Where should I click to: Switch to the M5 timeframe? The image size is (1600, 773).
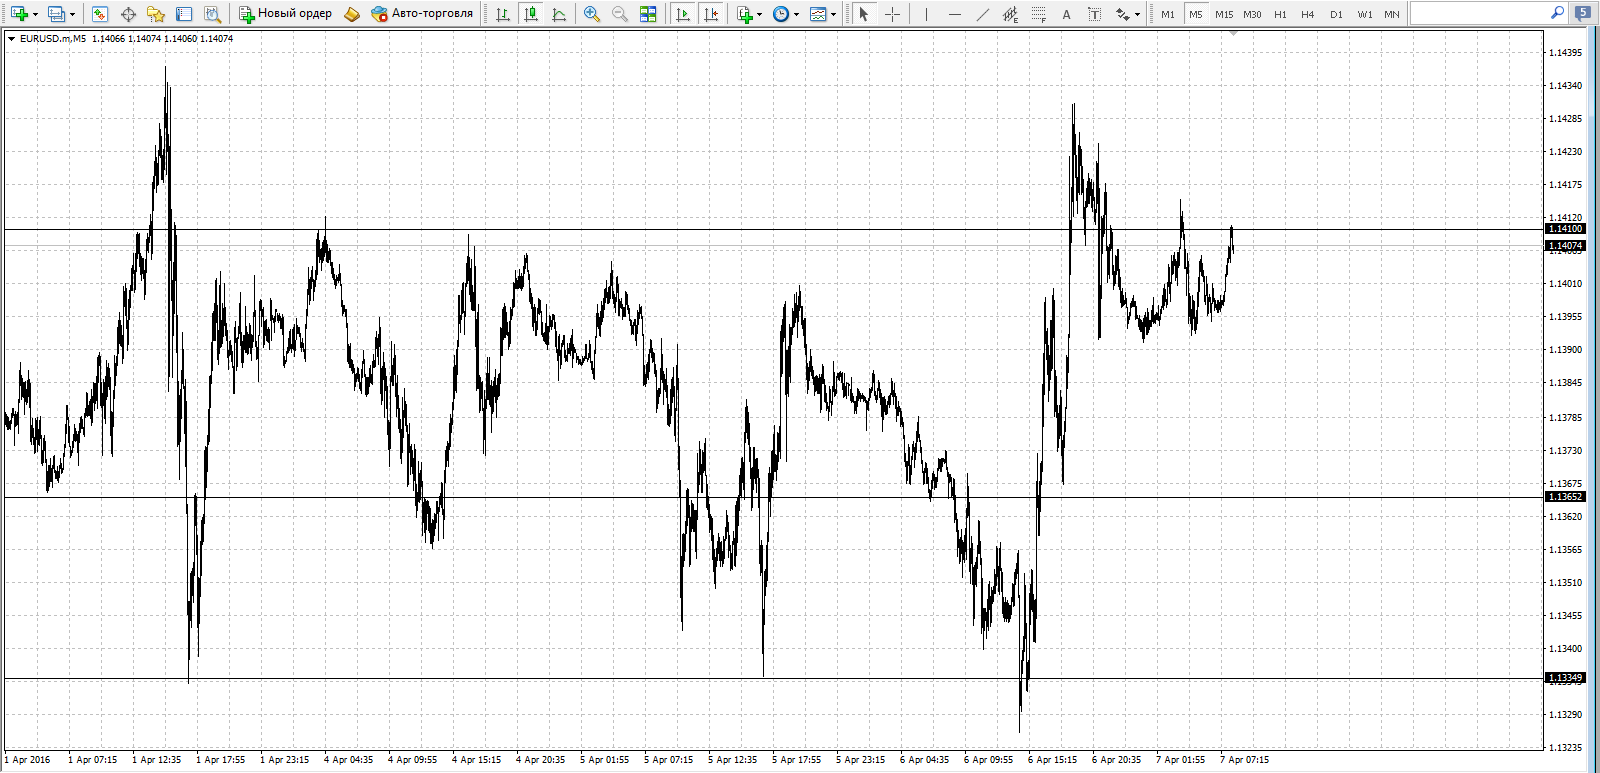[x=1196, y=14]
